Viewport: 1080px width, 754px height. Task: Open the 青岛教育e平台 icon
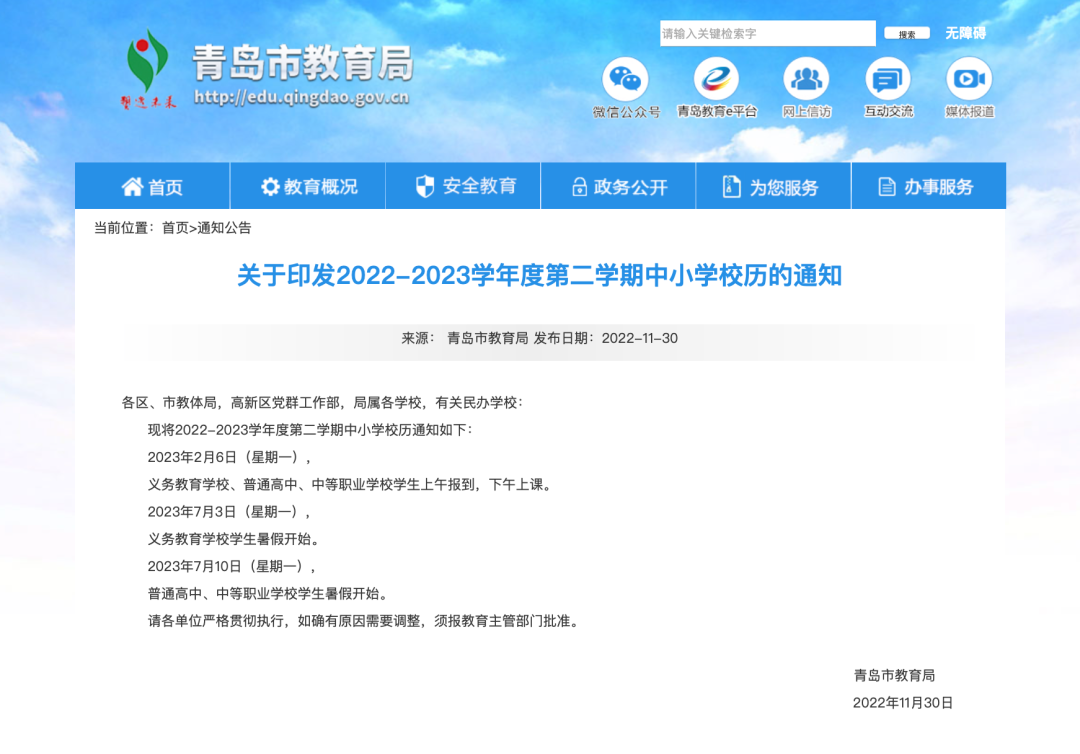pyautogui.click(x=716, y=79)
